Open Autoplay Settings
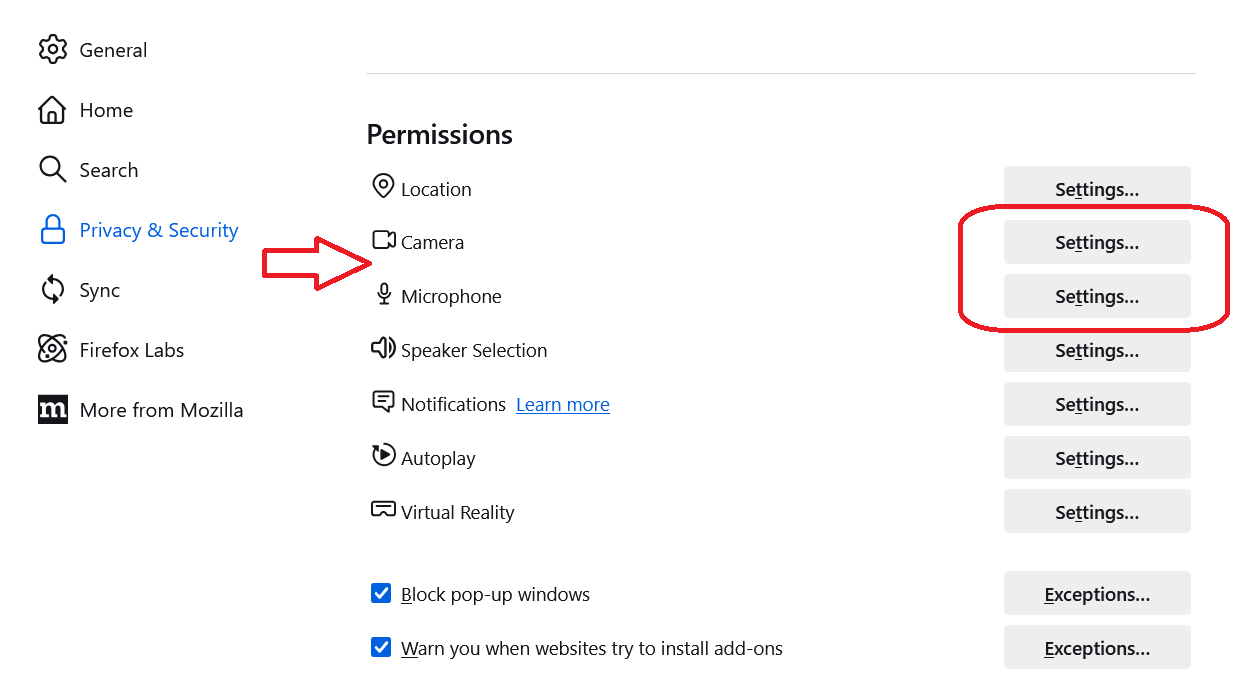Screen dimensions: 1248x682 click(x=1096, y=459)
